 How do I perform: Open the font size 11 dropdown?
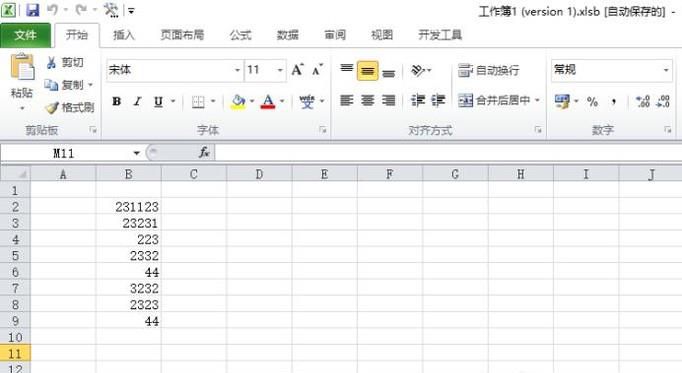[280, 70]
